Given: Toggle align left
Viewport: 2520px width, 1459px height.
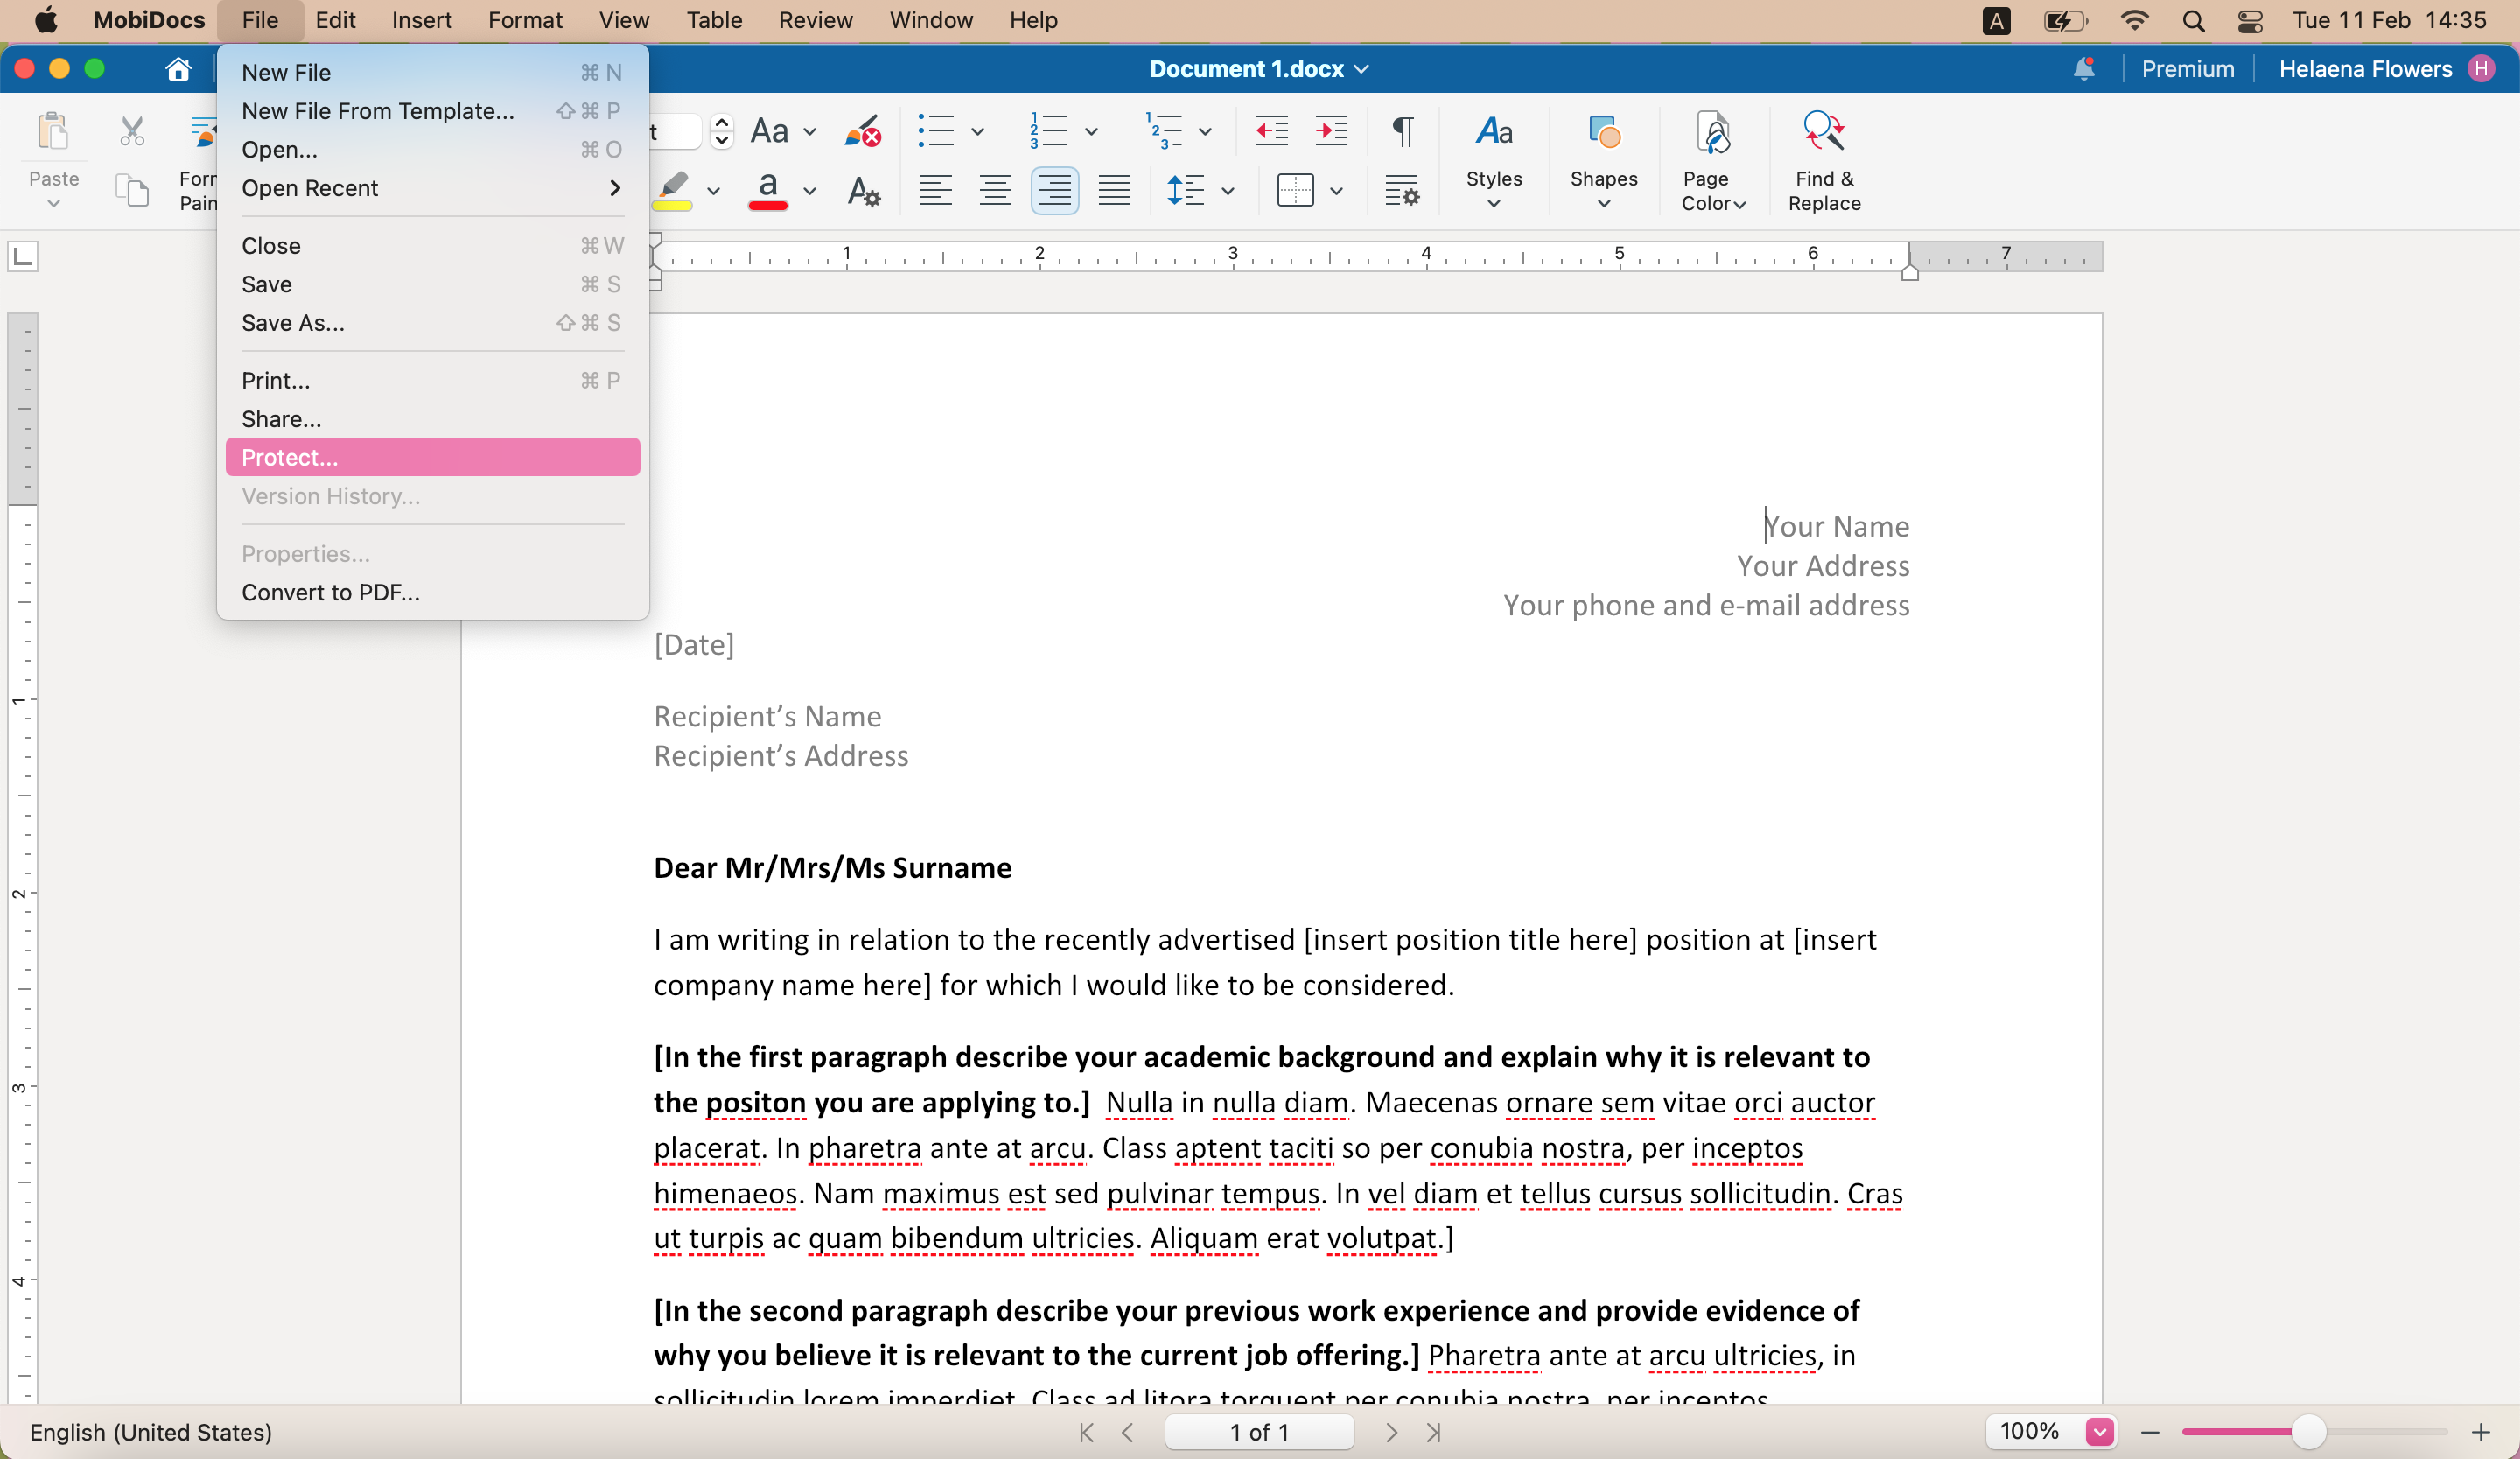Looking at the screenshot, I should coord(935,190).
